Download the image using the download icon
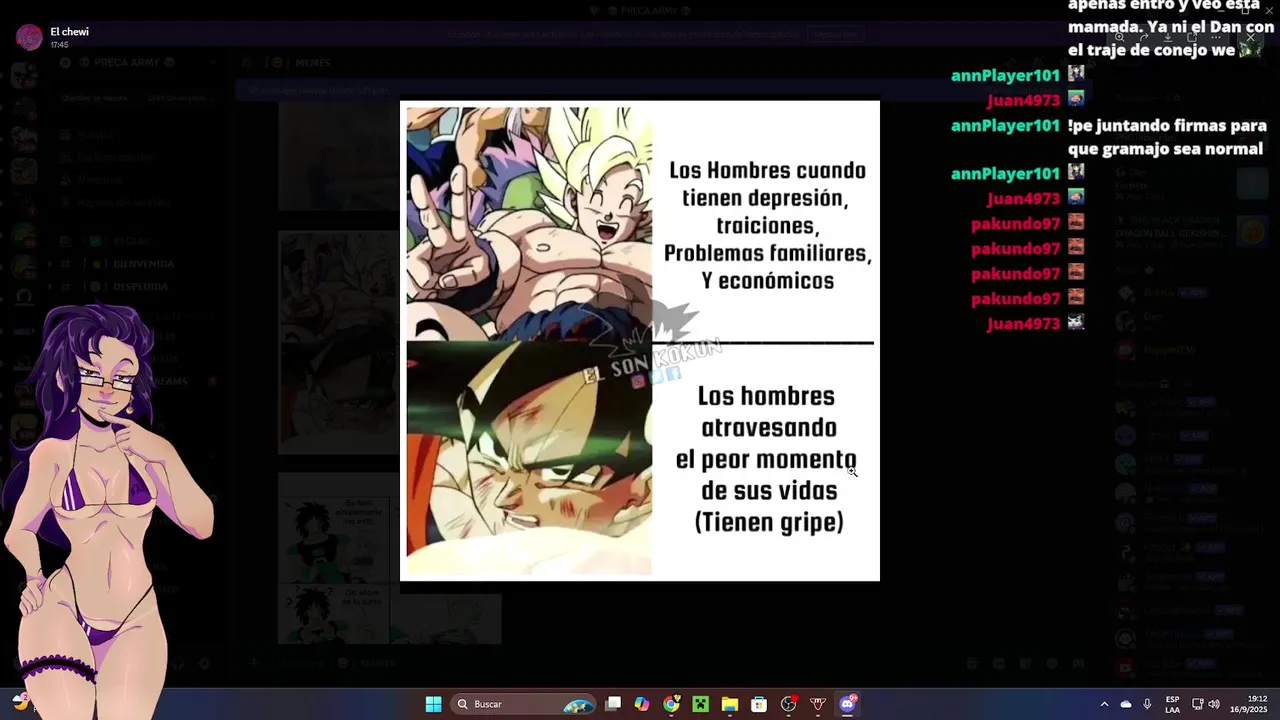Screen dimensions: 1280x720 point(1168,37)
